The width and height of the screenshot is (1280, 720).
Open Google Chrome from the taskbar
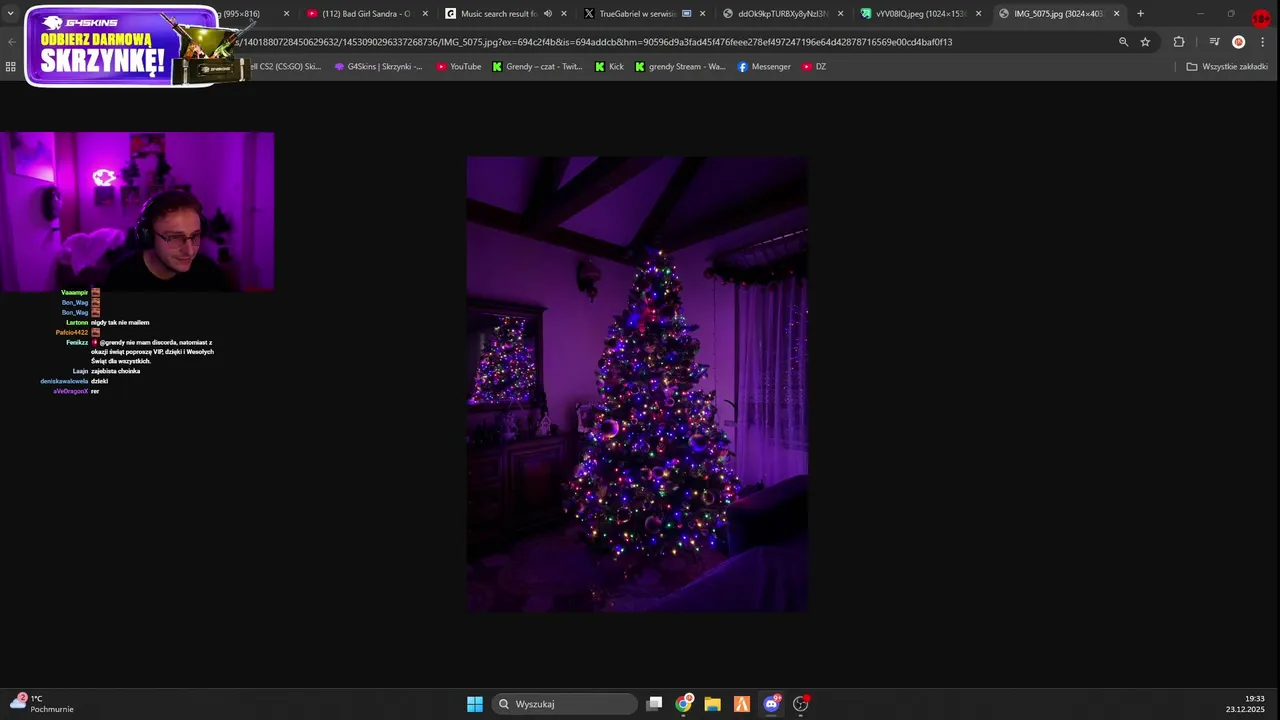[684, 704]
